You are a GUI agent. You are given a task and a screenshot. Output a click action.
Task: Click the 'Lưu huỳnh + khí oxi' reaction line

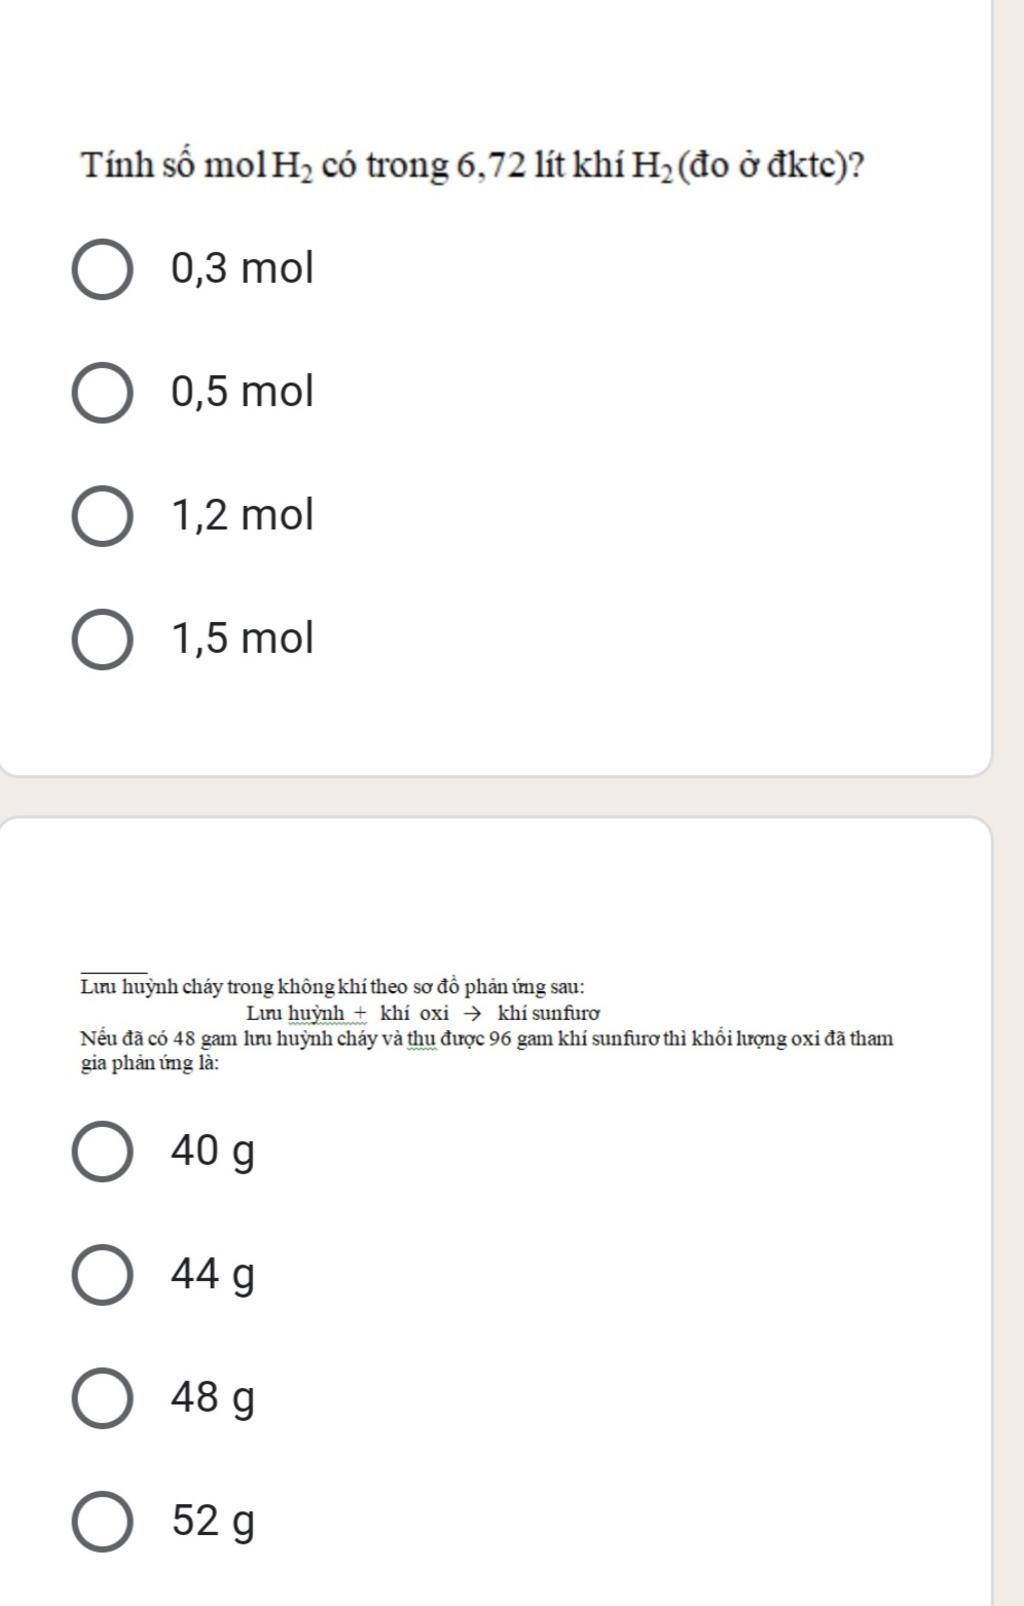point(423,1013)
